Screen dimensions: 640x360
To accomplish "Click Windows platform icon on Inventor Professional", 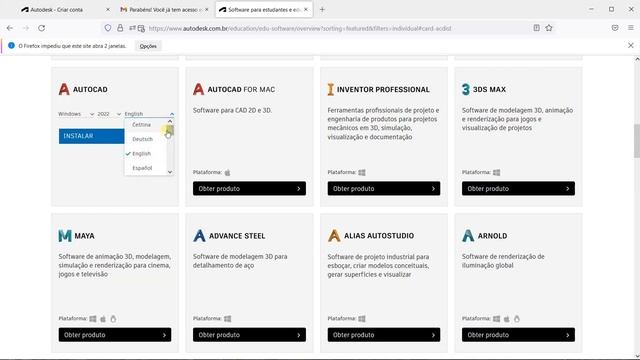I will pyautogui.click(x=362, y=172).
